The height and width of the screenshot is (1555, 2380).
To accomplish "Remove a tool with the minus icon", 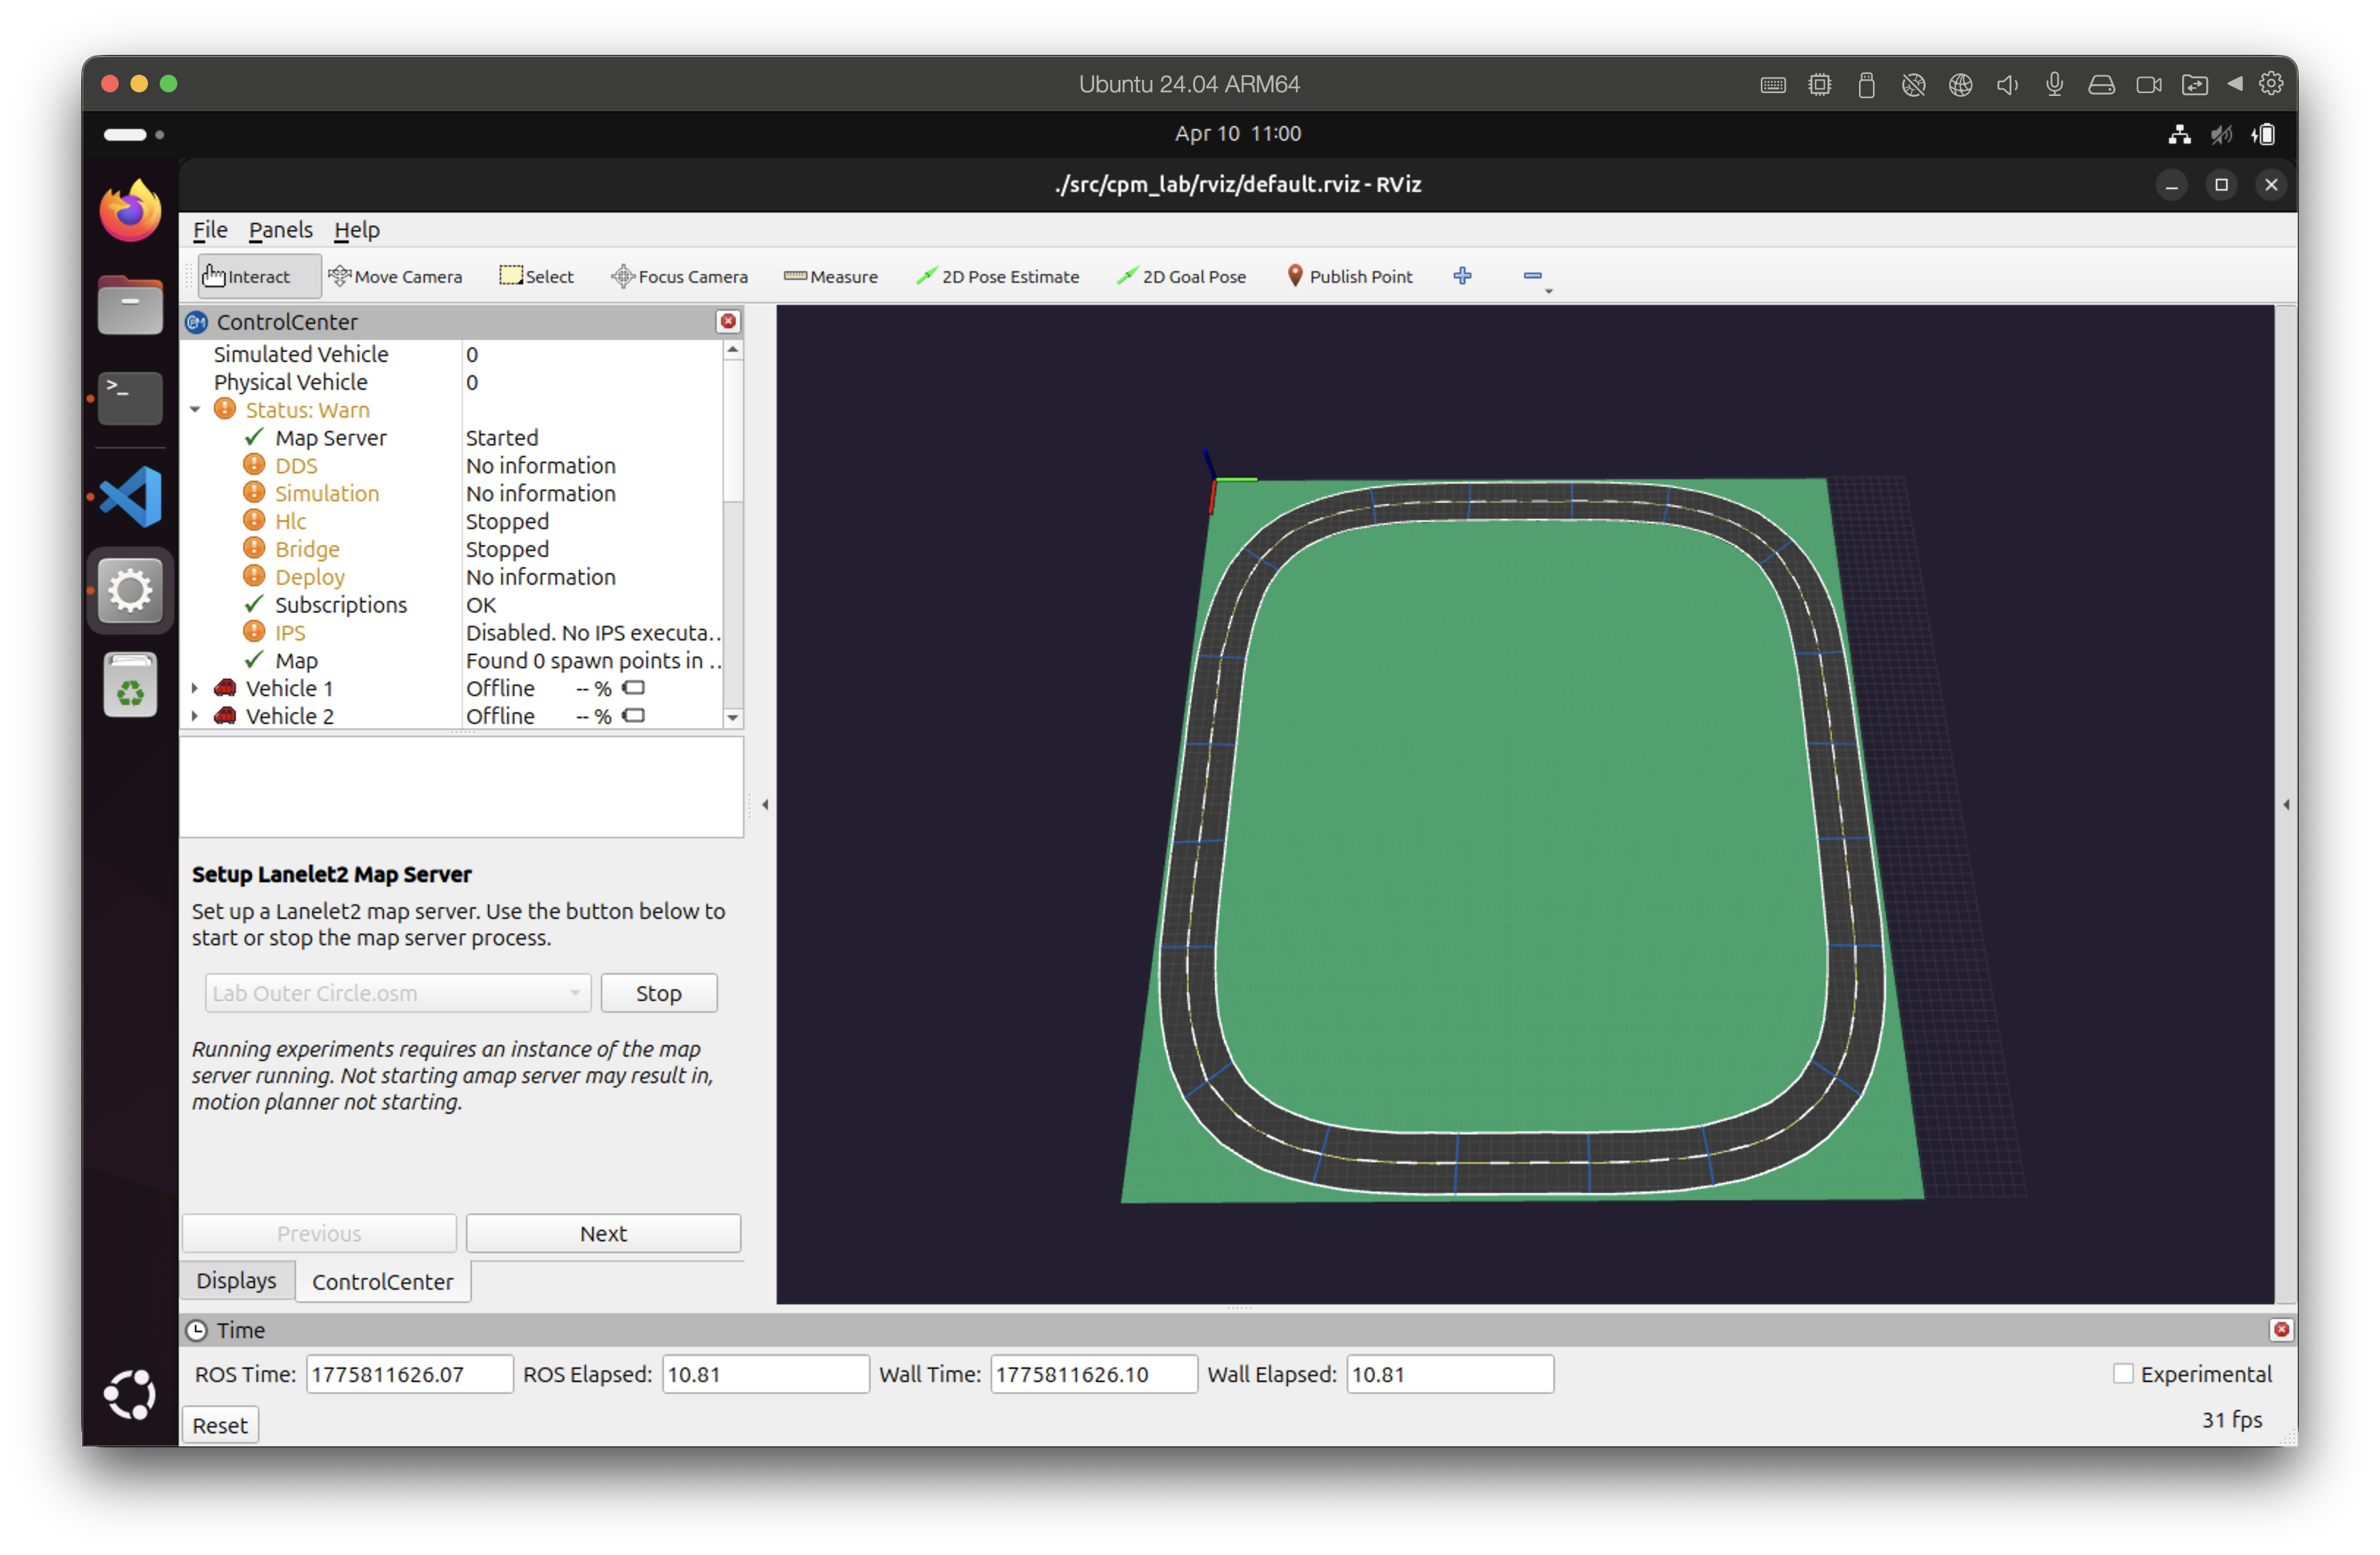I will (1532, 276).
